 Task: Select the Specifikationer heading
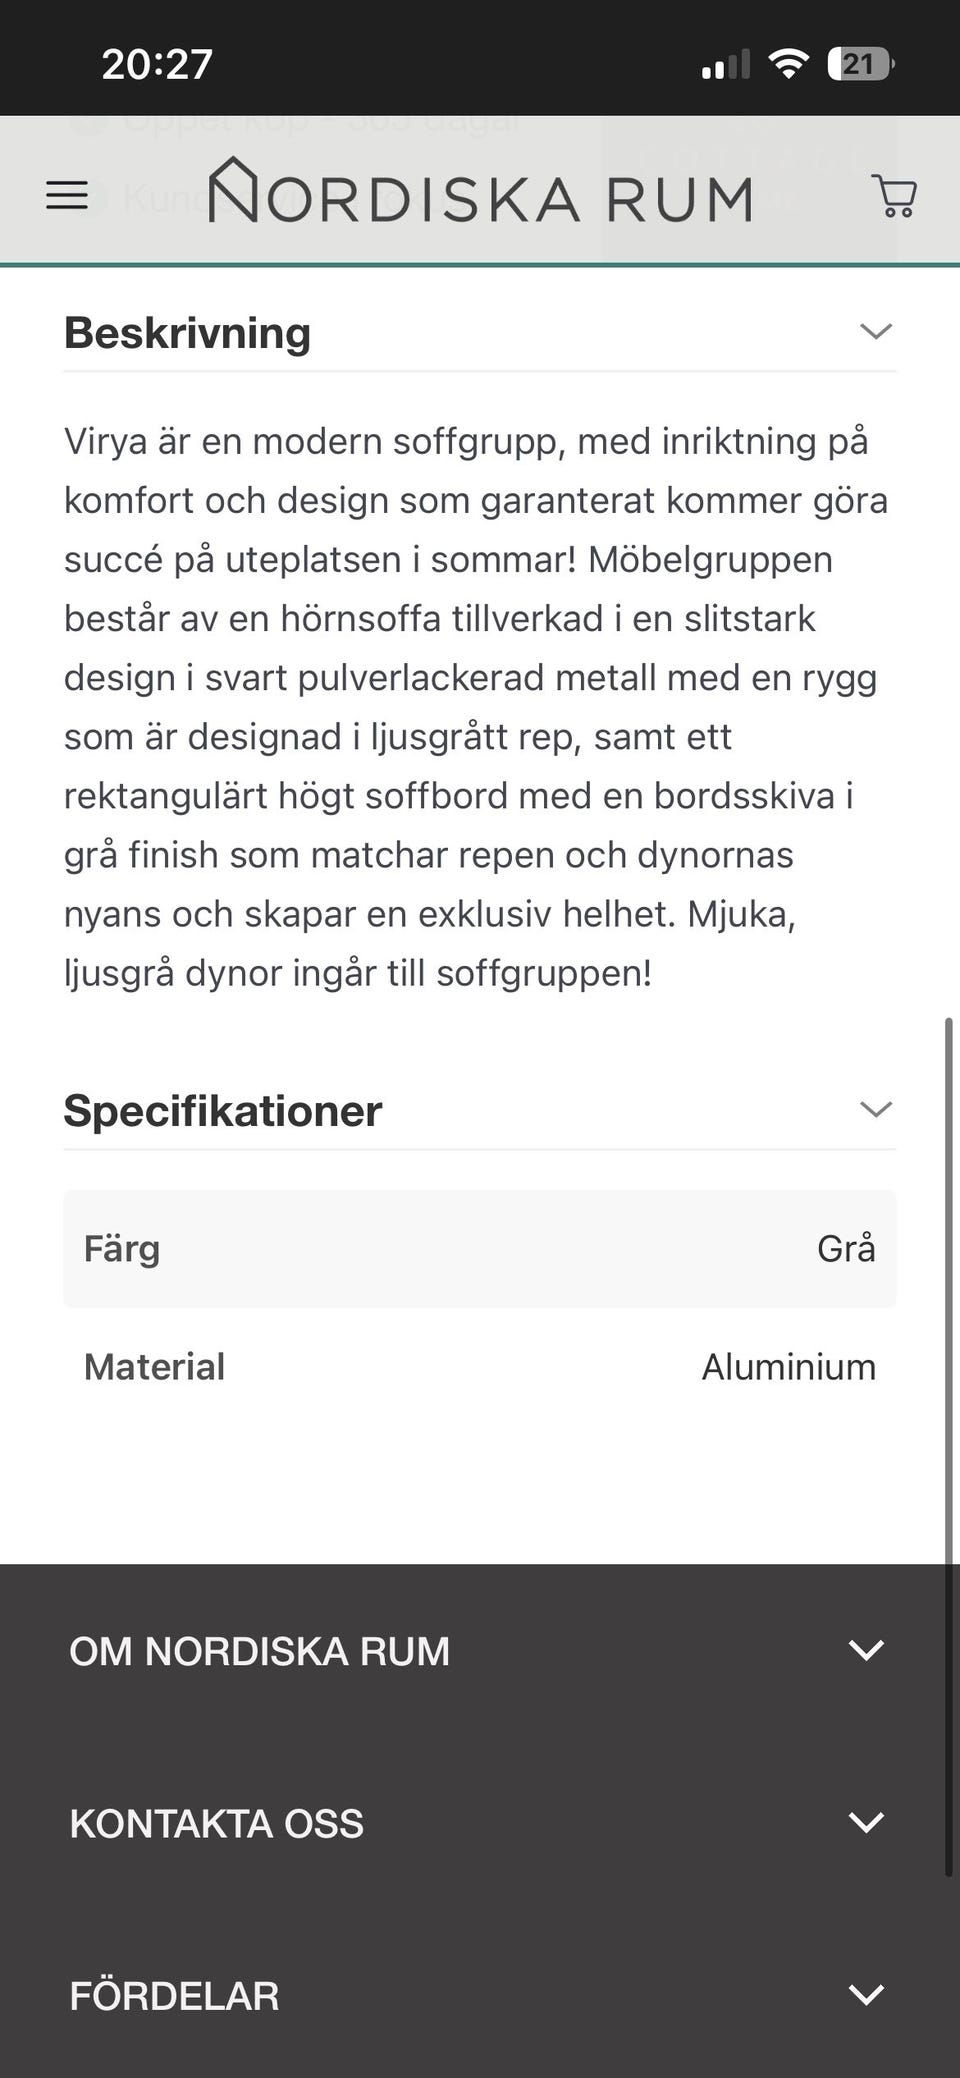tap(222, 1110)
